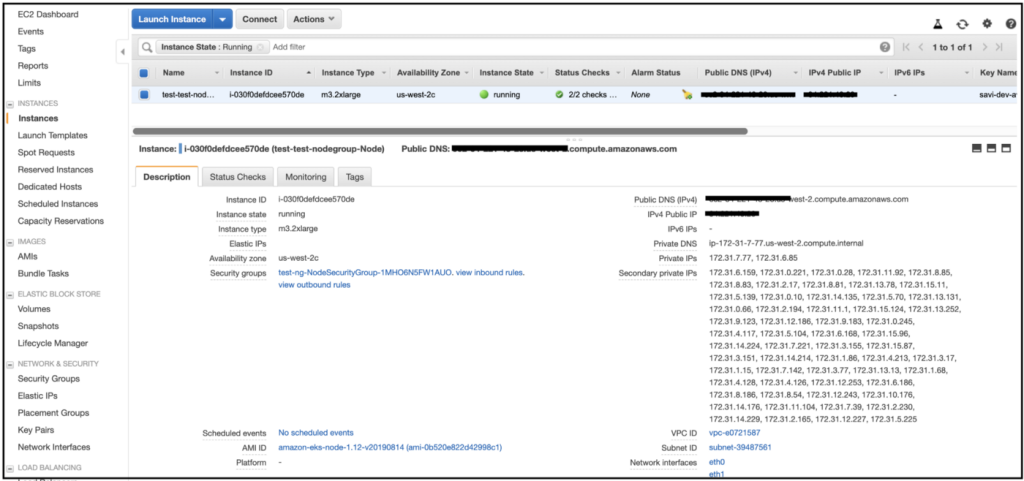Go to next page of results
The height and width of the screenshot is (481, 1024).
985,47
